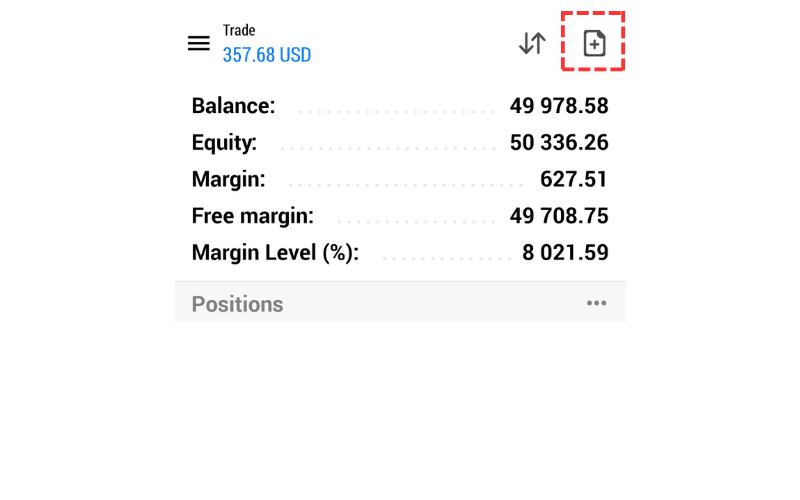
Task: Click the margin level value 8 021.59
Action: 565,253
